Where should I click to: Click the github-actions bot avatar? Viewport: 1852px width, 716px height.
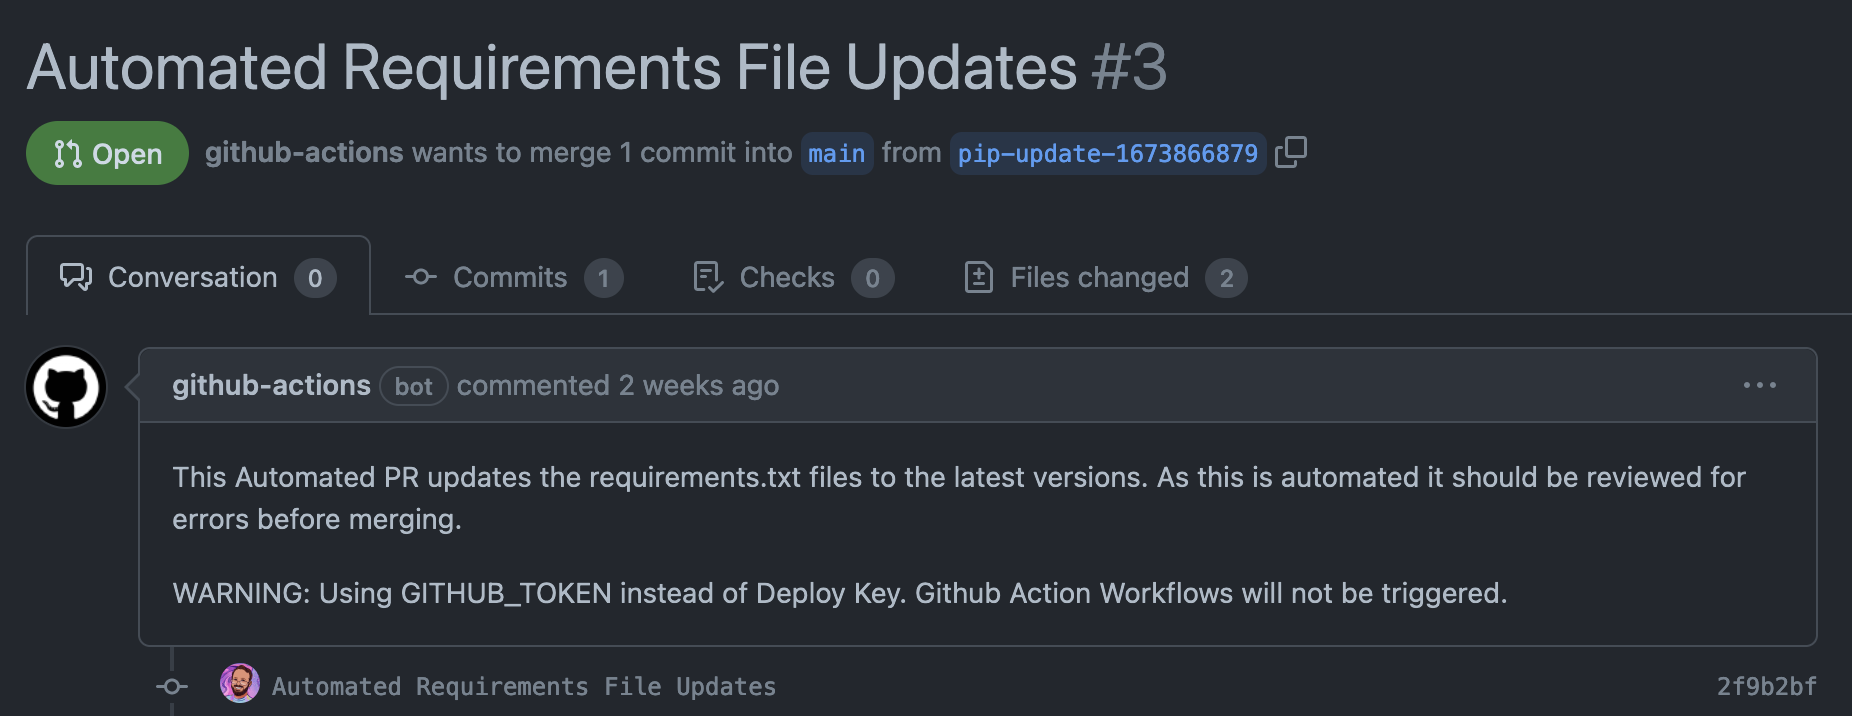(65, 386)
